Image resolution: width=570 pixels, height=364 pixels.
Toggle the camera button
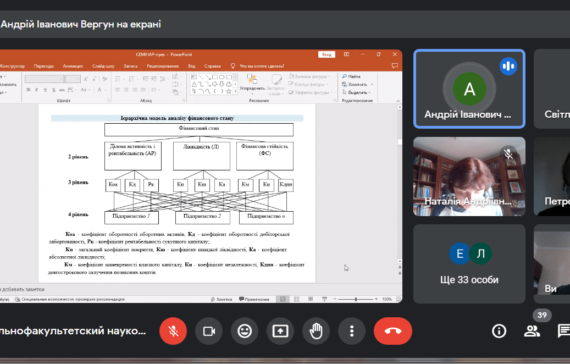tap(209, 331)
